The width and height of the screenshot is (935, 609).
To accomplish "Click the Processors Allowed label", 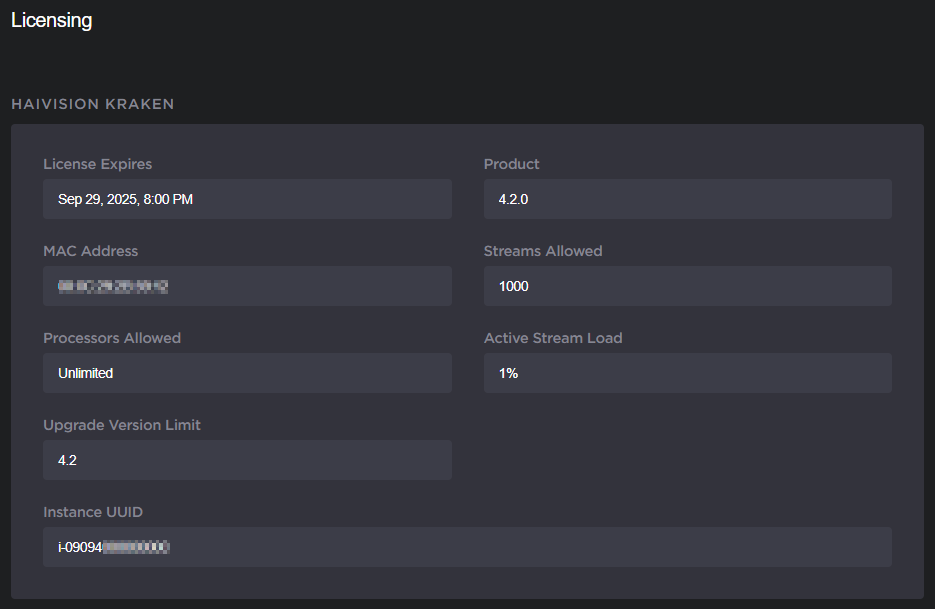I will pyautogui.click(x=112, y=338).
